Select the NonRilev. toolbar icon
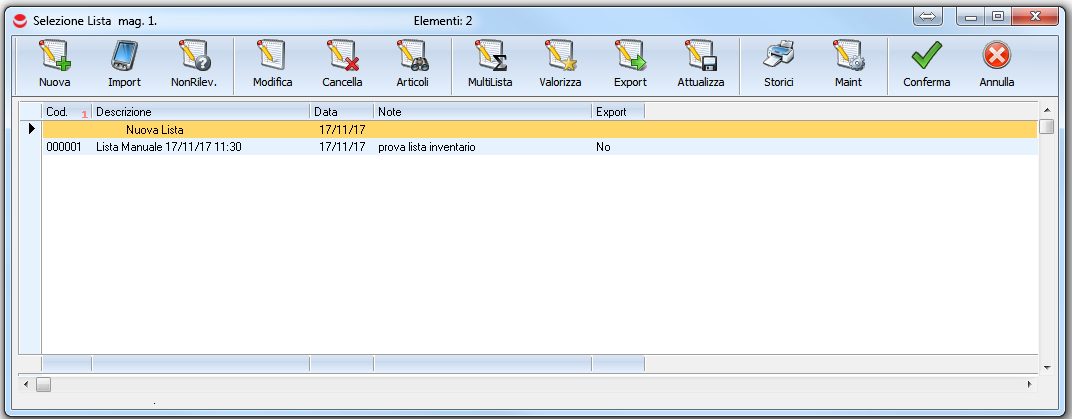This screenshot has height=419, width=1072. (194, 65)
